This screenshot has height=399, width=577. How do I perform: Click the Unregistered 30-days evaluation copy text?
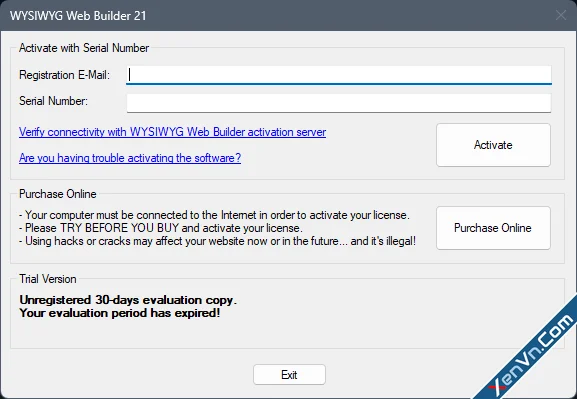(x=128, y=300)
